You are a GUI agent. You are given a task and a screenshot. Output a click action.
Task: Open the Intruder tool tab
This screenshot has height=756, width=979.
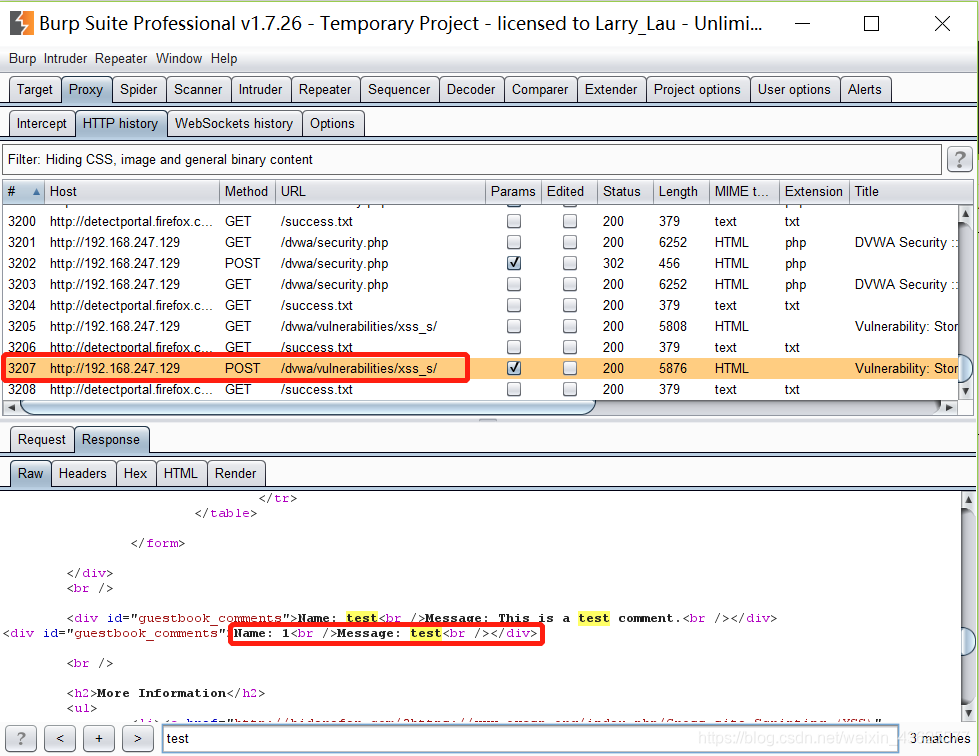[x=260, y=90]
